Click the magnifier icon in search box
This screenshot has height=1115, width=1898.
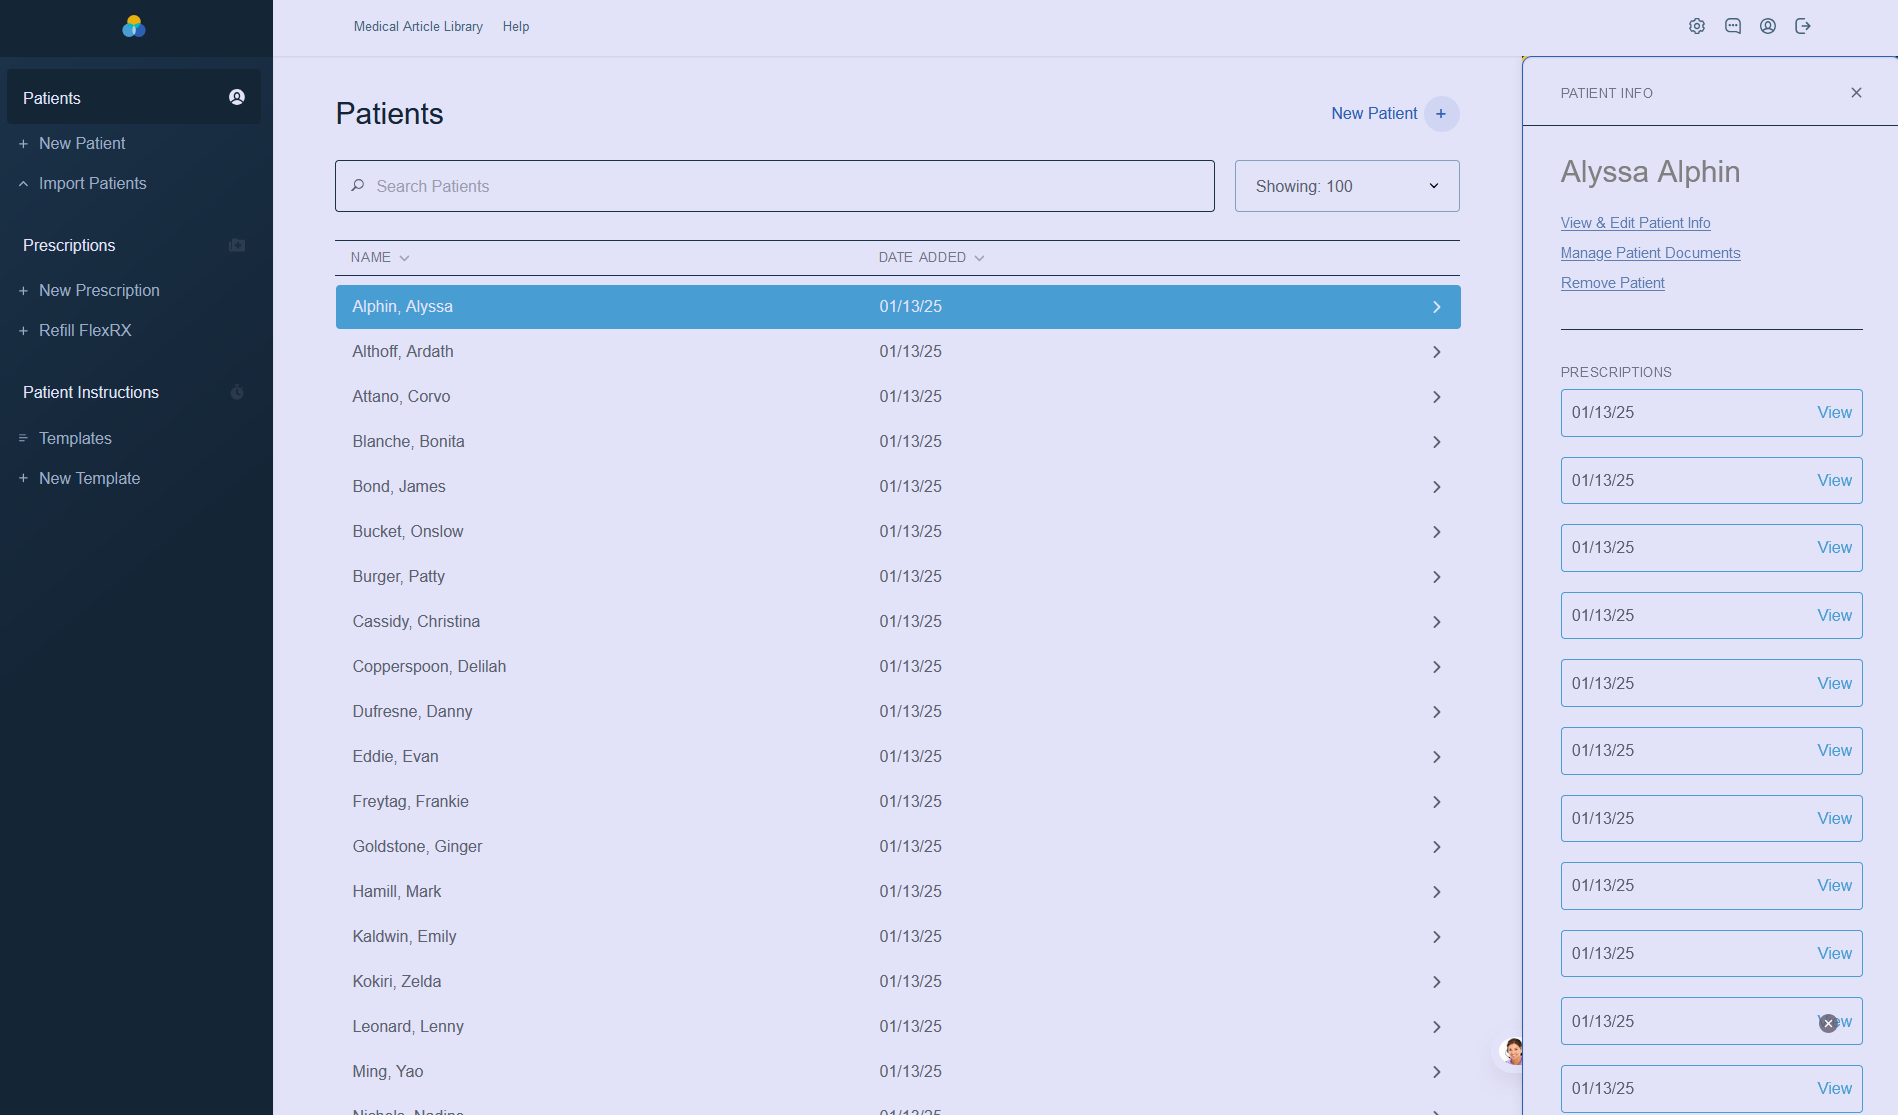[358, 186]
